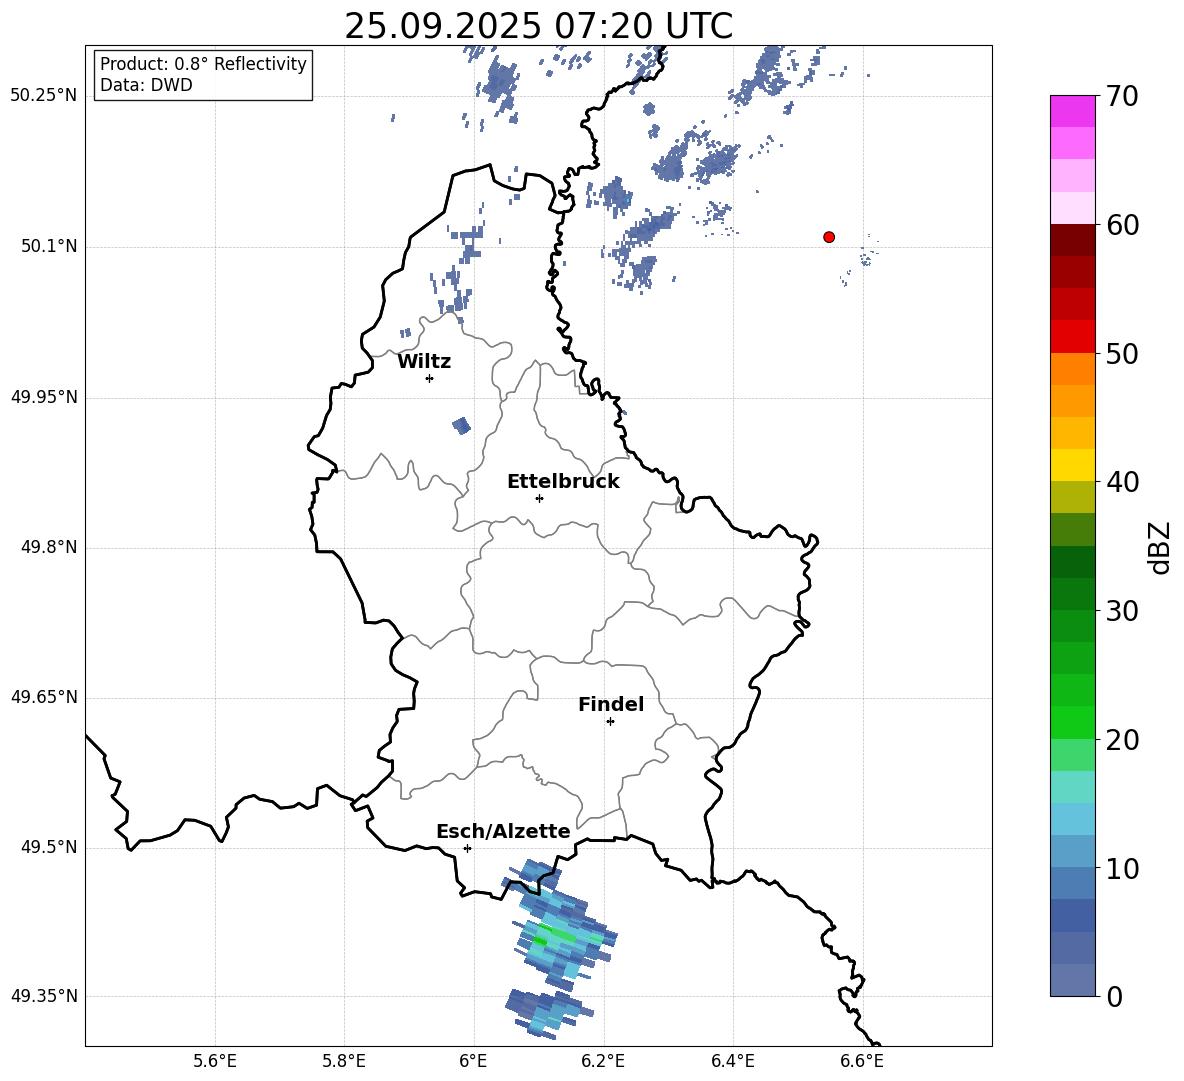Click the slate blue colorbar segment above 0
The height and width of the screenshot is (1081, 1184).
(x=1073, y=980)
